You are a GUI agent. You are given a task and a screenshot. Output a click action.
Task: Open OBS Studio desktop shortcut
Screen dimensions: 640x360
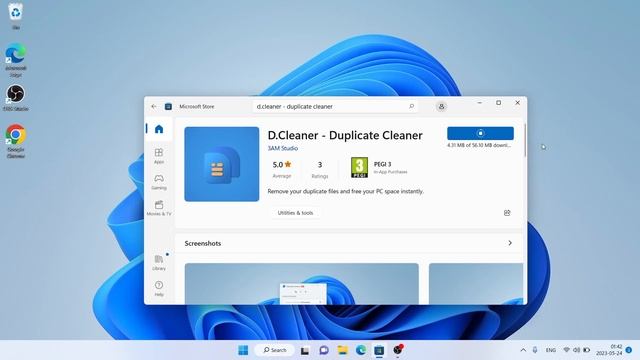(16, 98)
